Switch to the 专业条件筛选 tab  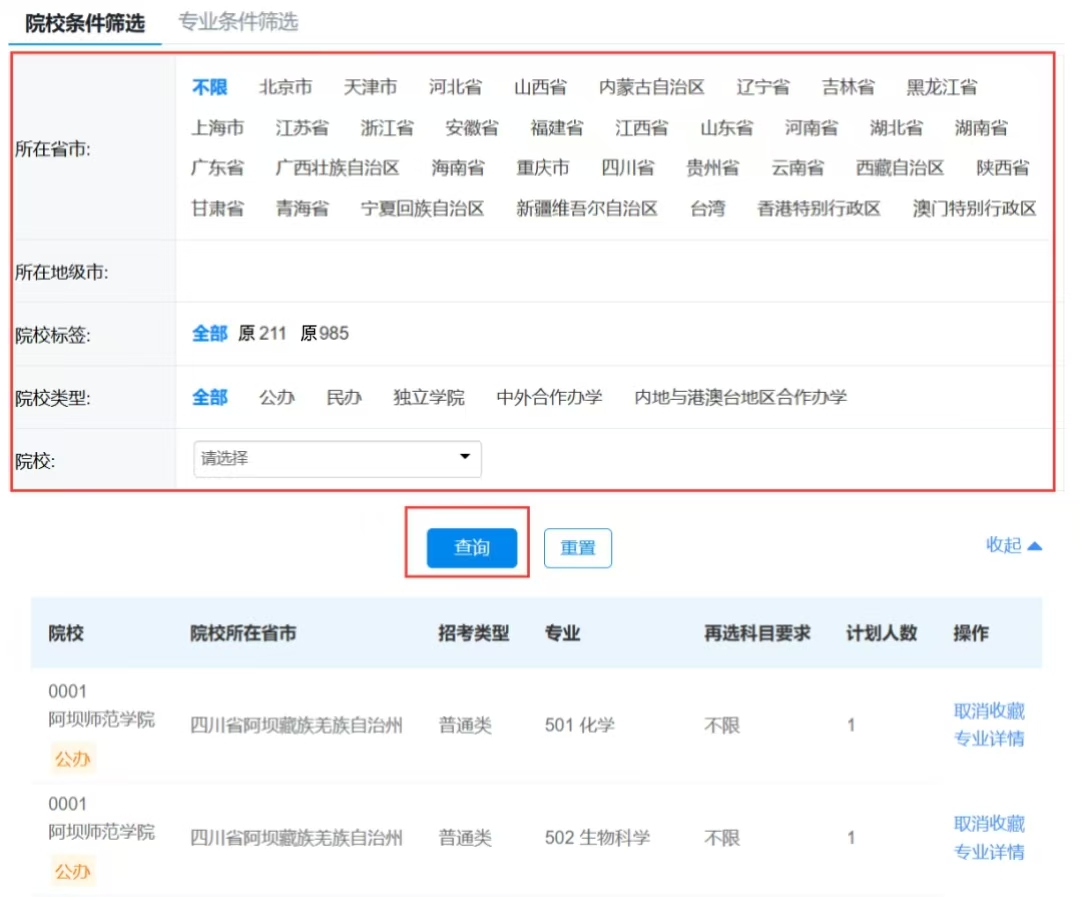pos(238,22)
